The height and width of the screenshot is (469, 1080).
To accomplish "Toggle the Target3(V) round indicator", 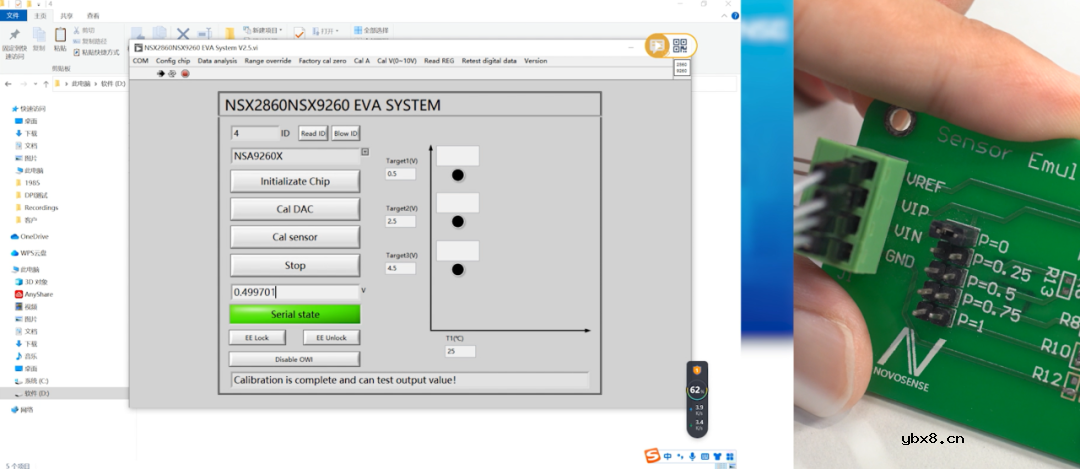I will (458, 269).
